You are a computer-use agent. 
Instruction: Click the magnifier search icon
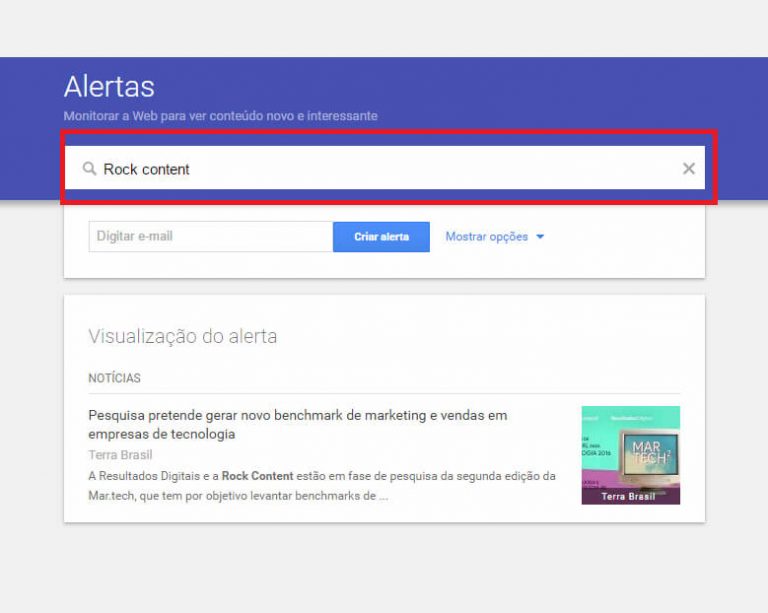(89, 169)
